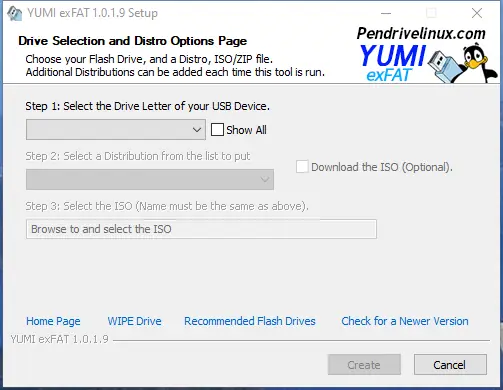Click the YUMI exFAT logo text
This screenshot has height=390, width=503.
(392, 63)
